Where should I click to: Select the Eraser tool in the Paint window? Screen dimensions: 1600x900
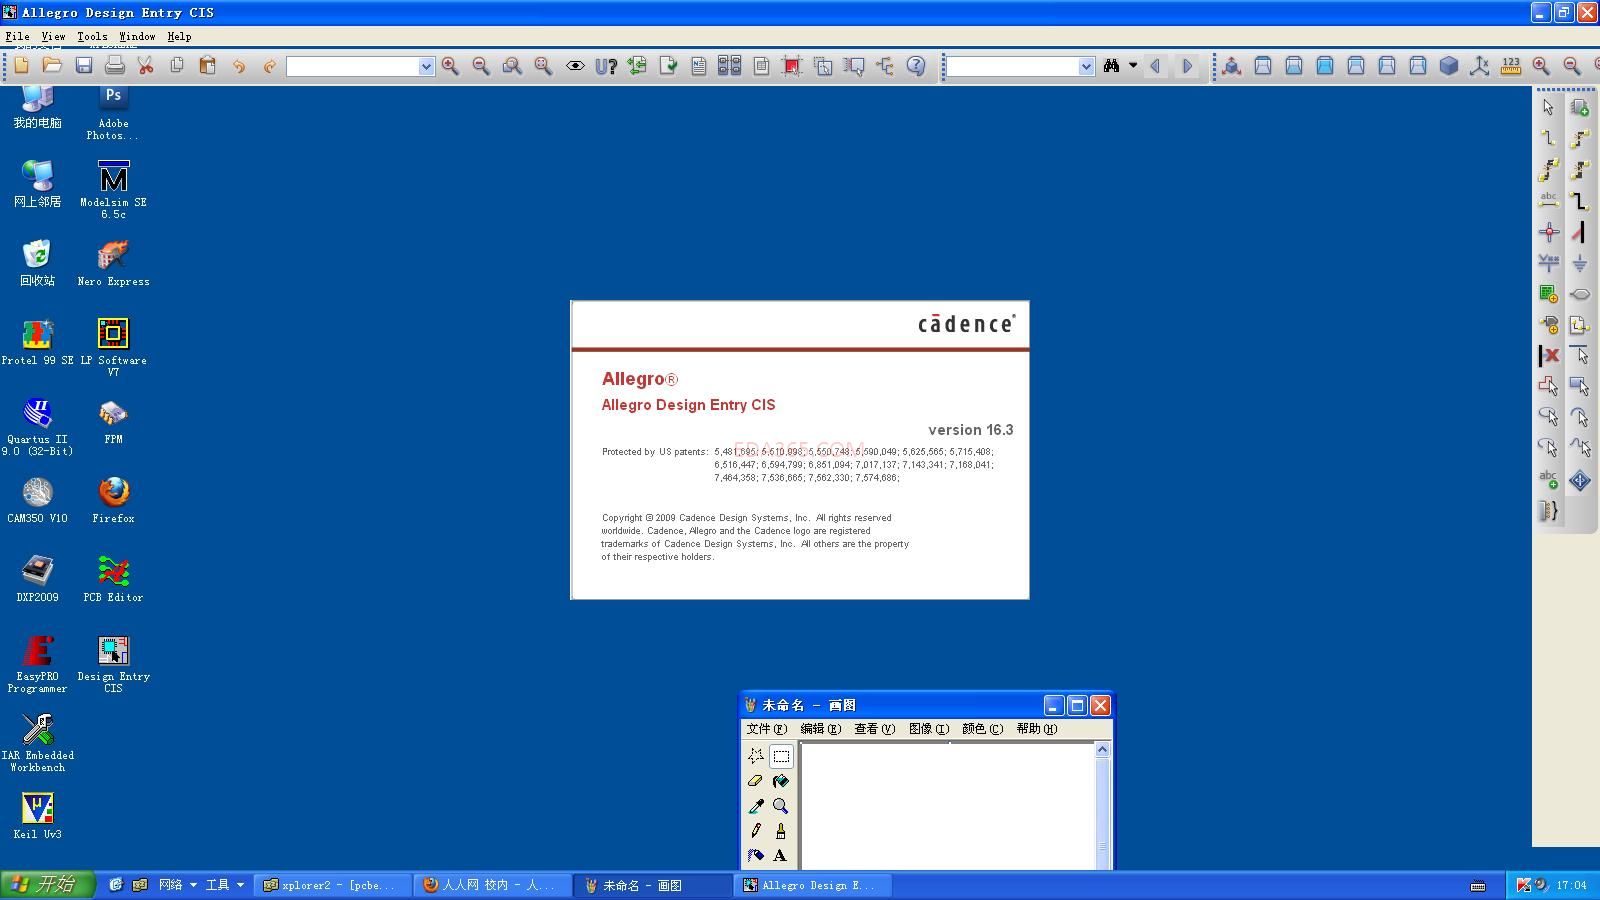(x=756, y=781)
